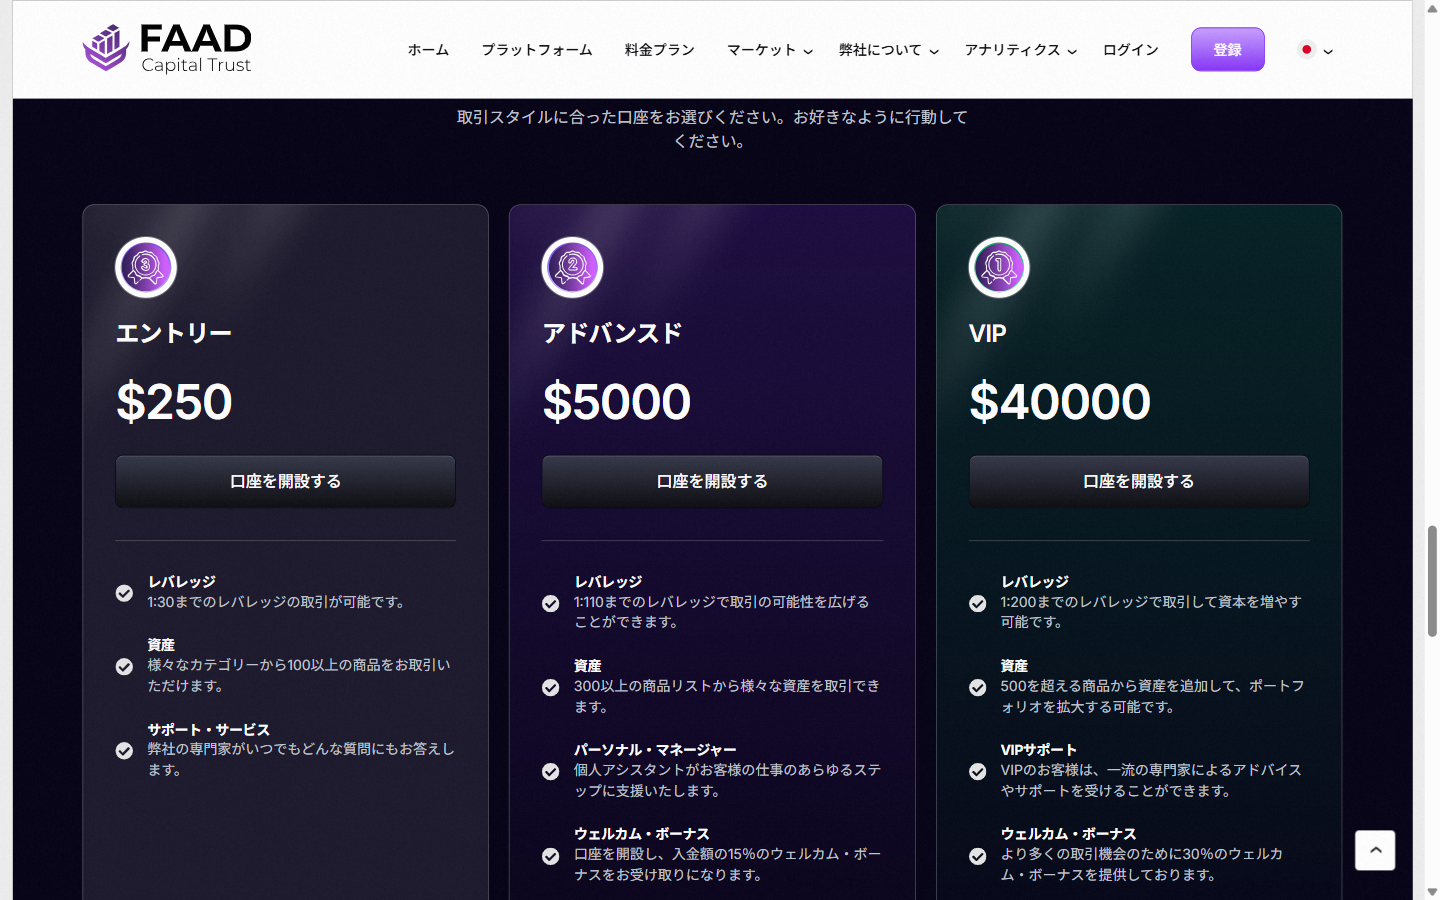Image resolution: width=1440 pixels, height=900 pixels.
Task: Go to the ホーム page
Action: point(428,50)
